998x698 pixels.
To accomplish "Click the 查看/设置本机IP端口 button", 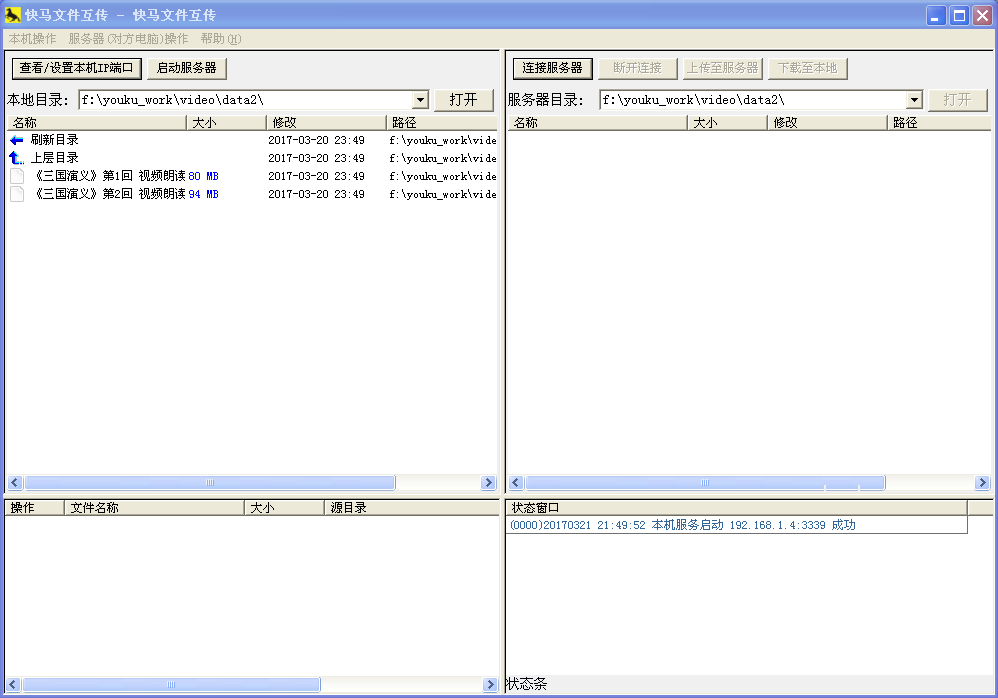I will [x=75, y=68].
